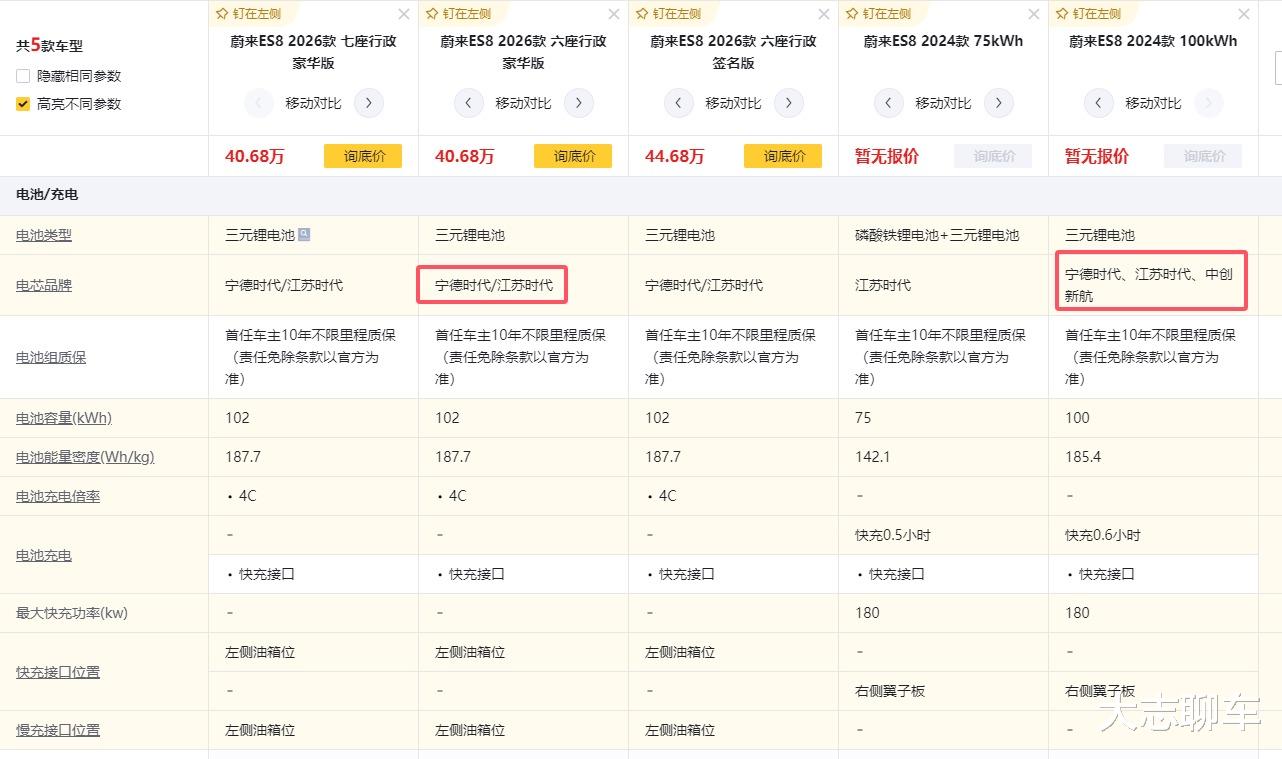This screenshot has width=1282, height=759.
Task: Move 六座行政签名版 column to the right
Action: coord(789,103)
